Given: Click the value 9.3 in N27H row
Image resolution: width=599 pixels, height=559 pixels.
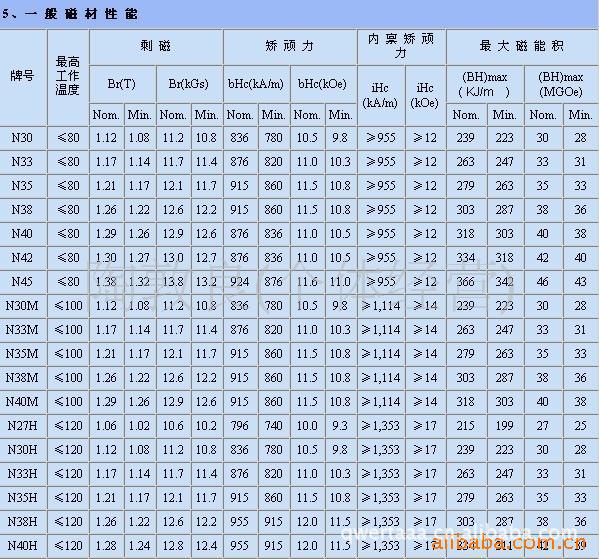Looking at the screenshot, I should pos(341,426).
